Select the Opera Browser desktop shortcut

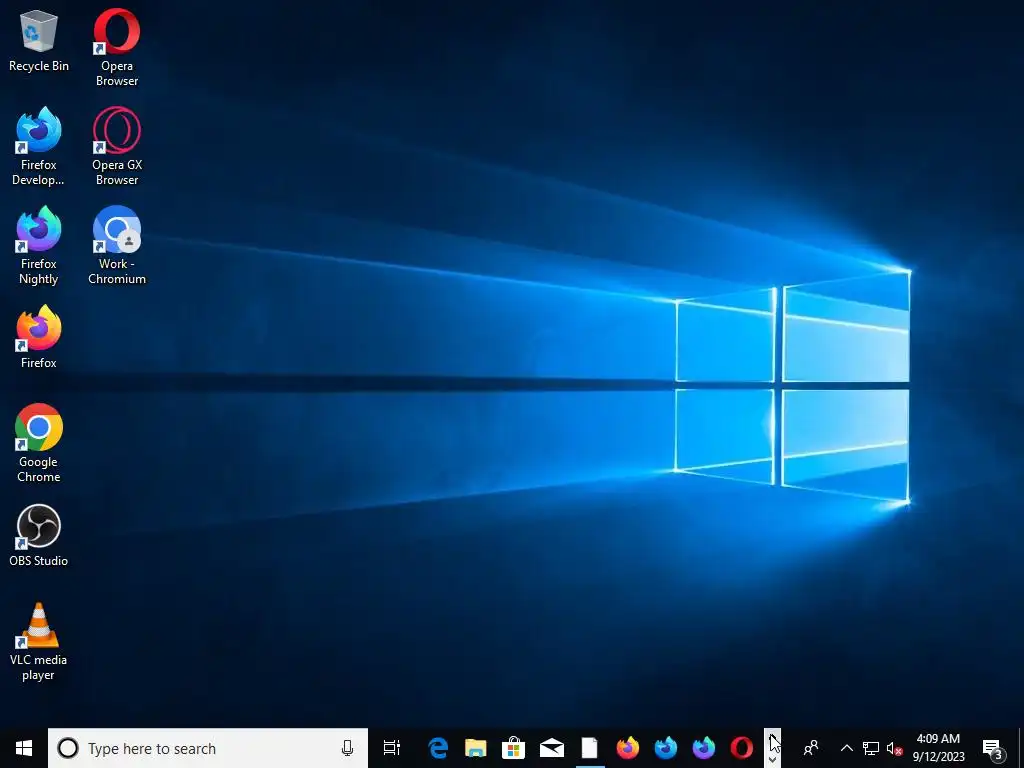117,47
